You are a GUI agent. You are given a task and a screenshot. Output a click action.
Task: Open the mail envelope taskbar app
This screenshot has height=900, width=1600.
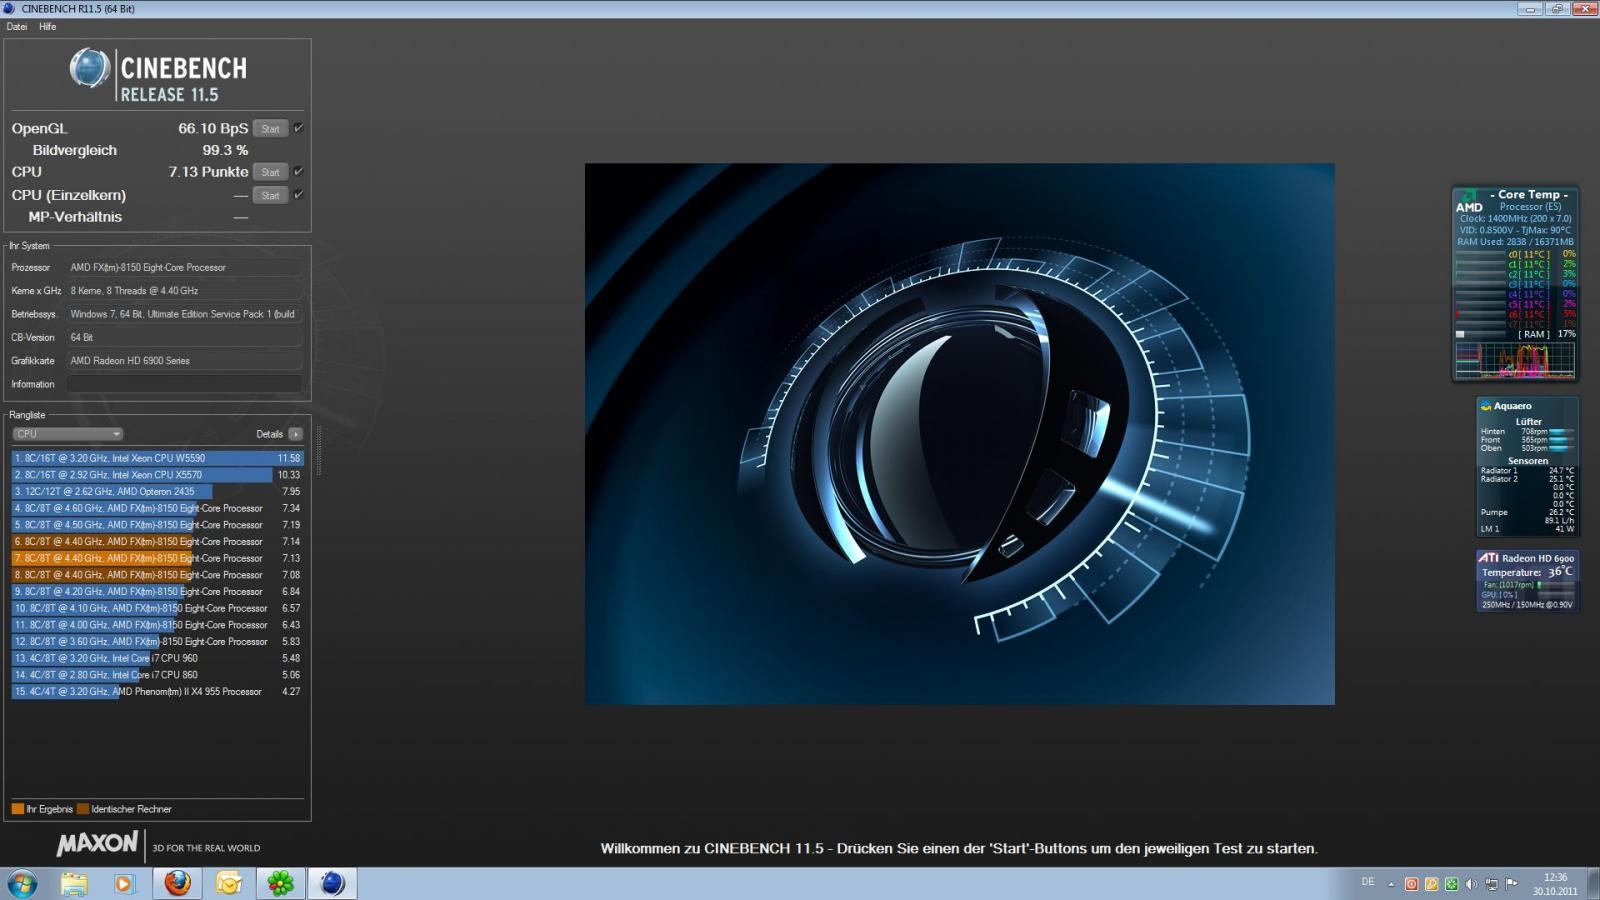pyautogui.click(x=229, y=884)
